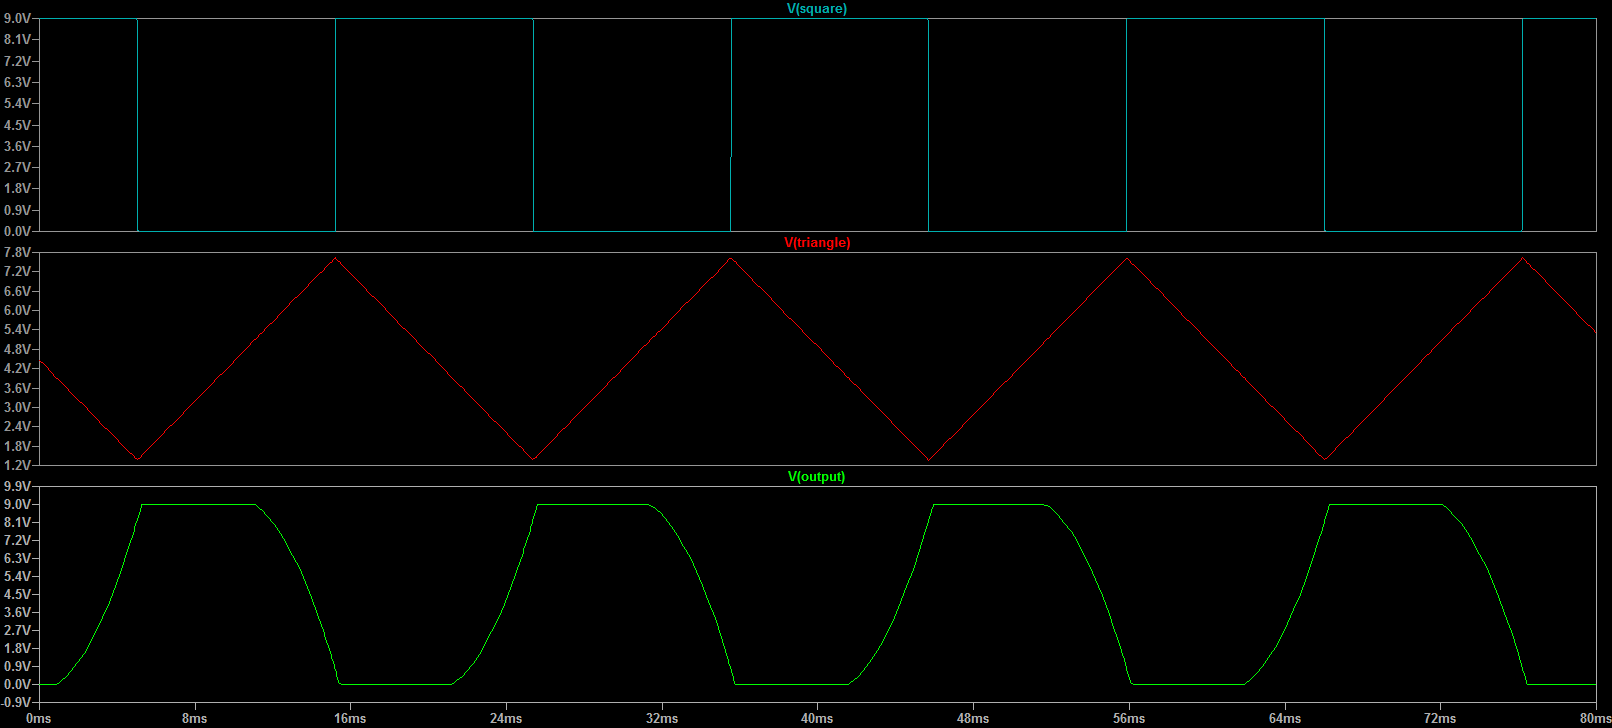
Task: Select the 16ms tick on time axis
Action: [x=350, y=719]
